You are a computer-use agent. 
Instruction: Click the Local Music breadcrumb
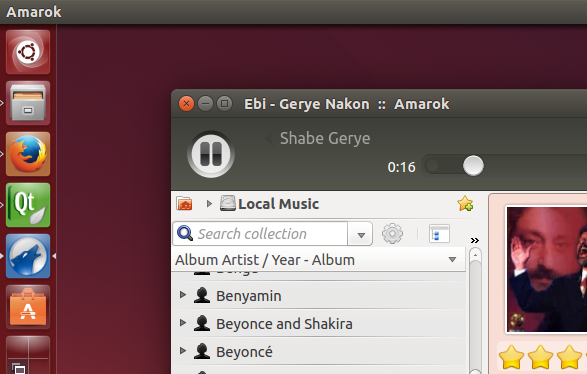[x=278, y=204]
